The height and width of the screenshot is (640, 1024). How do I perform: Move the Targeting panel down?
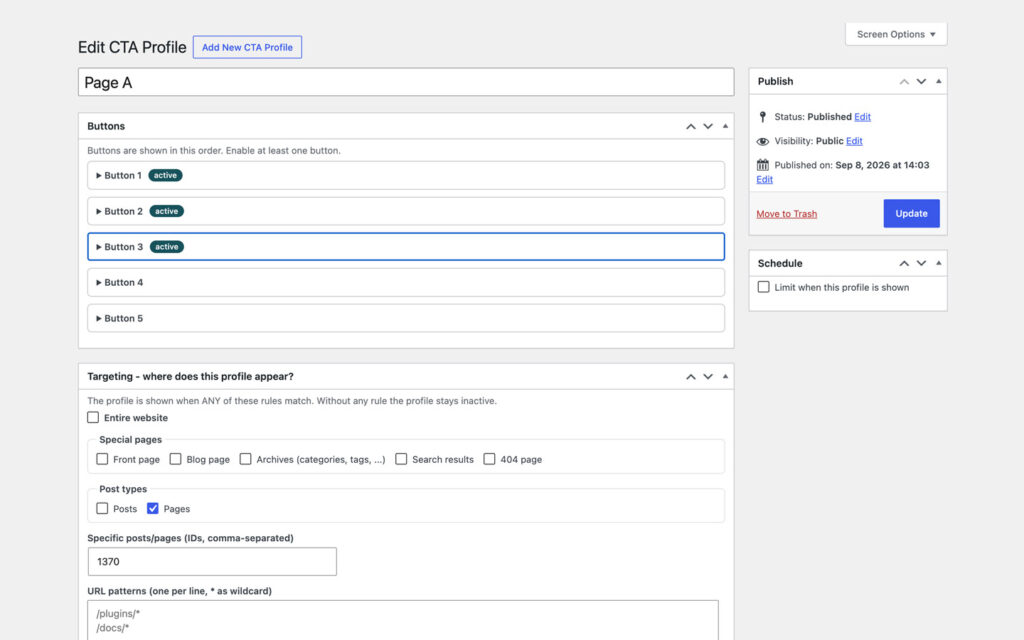pos(708,377)
